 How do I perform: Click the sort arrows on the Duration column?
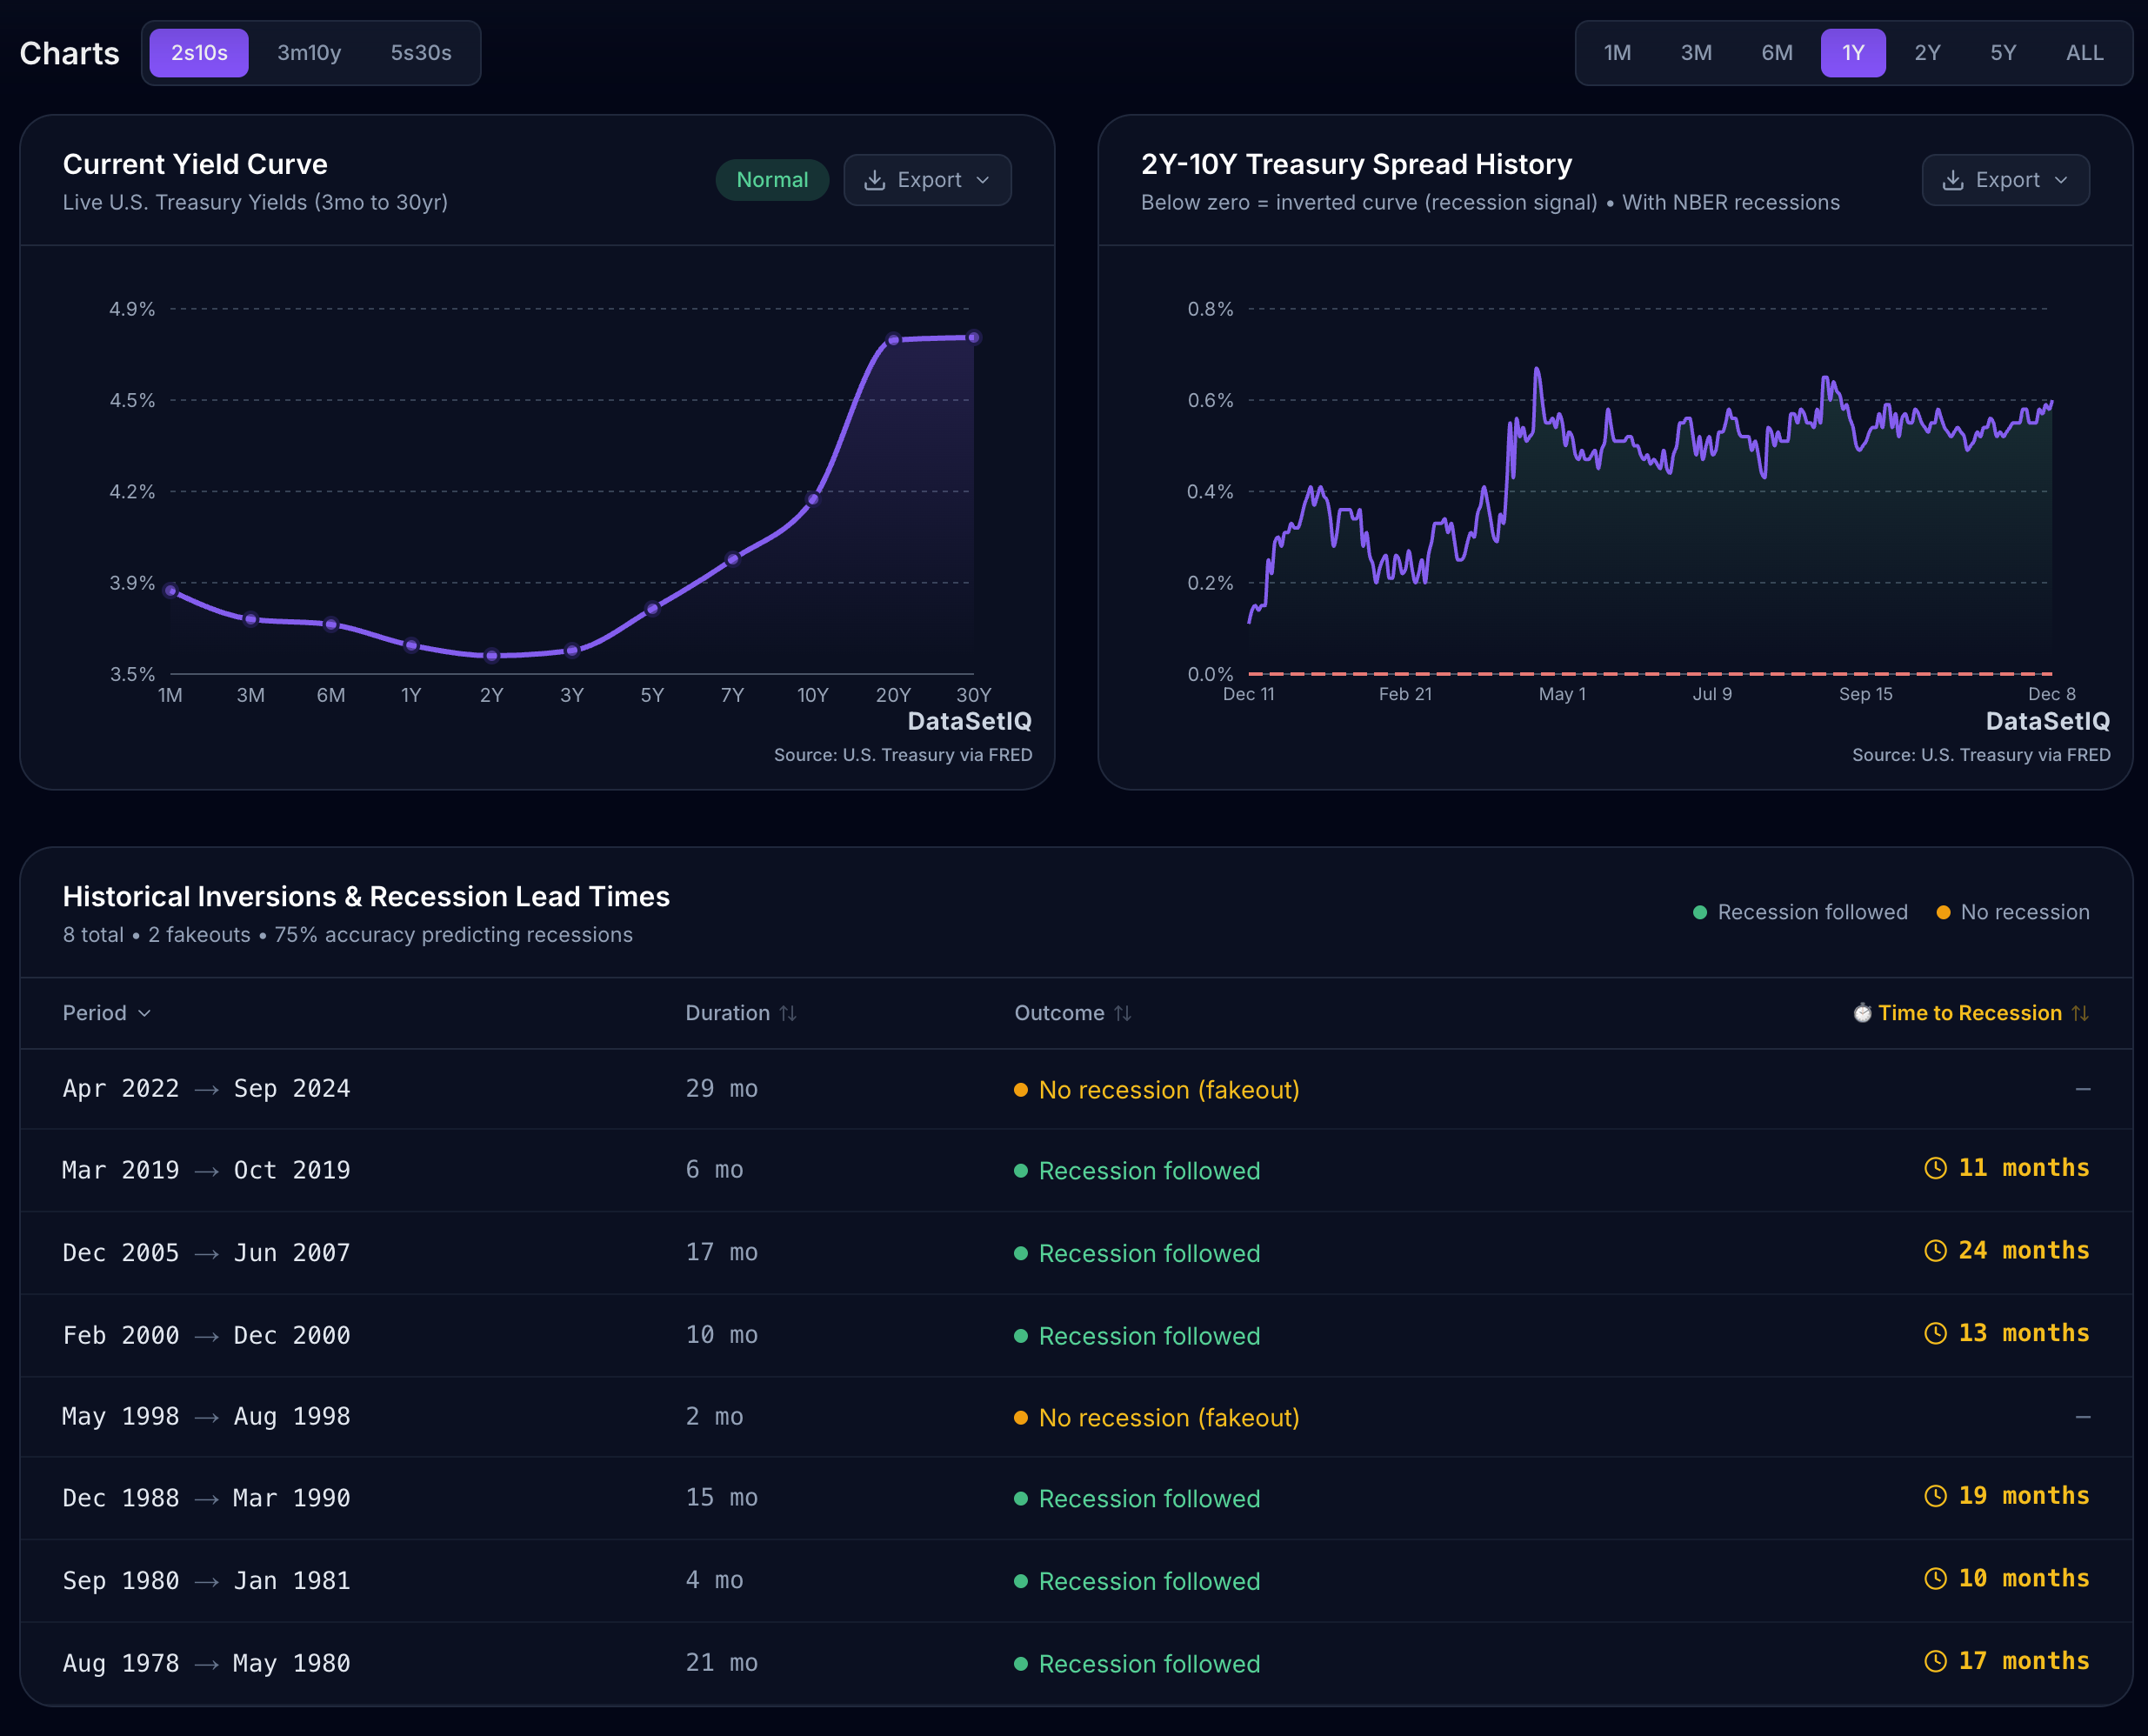click(x=790, y=1013)
